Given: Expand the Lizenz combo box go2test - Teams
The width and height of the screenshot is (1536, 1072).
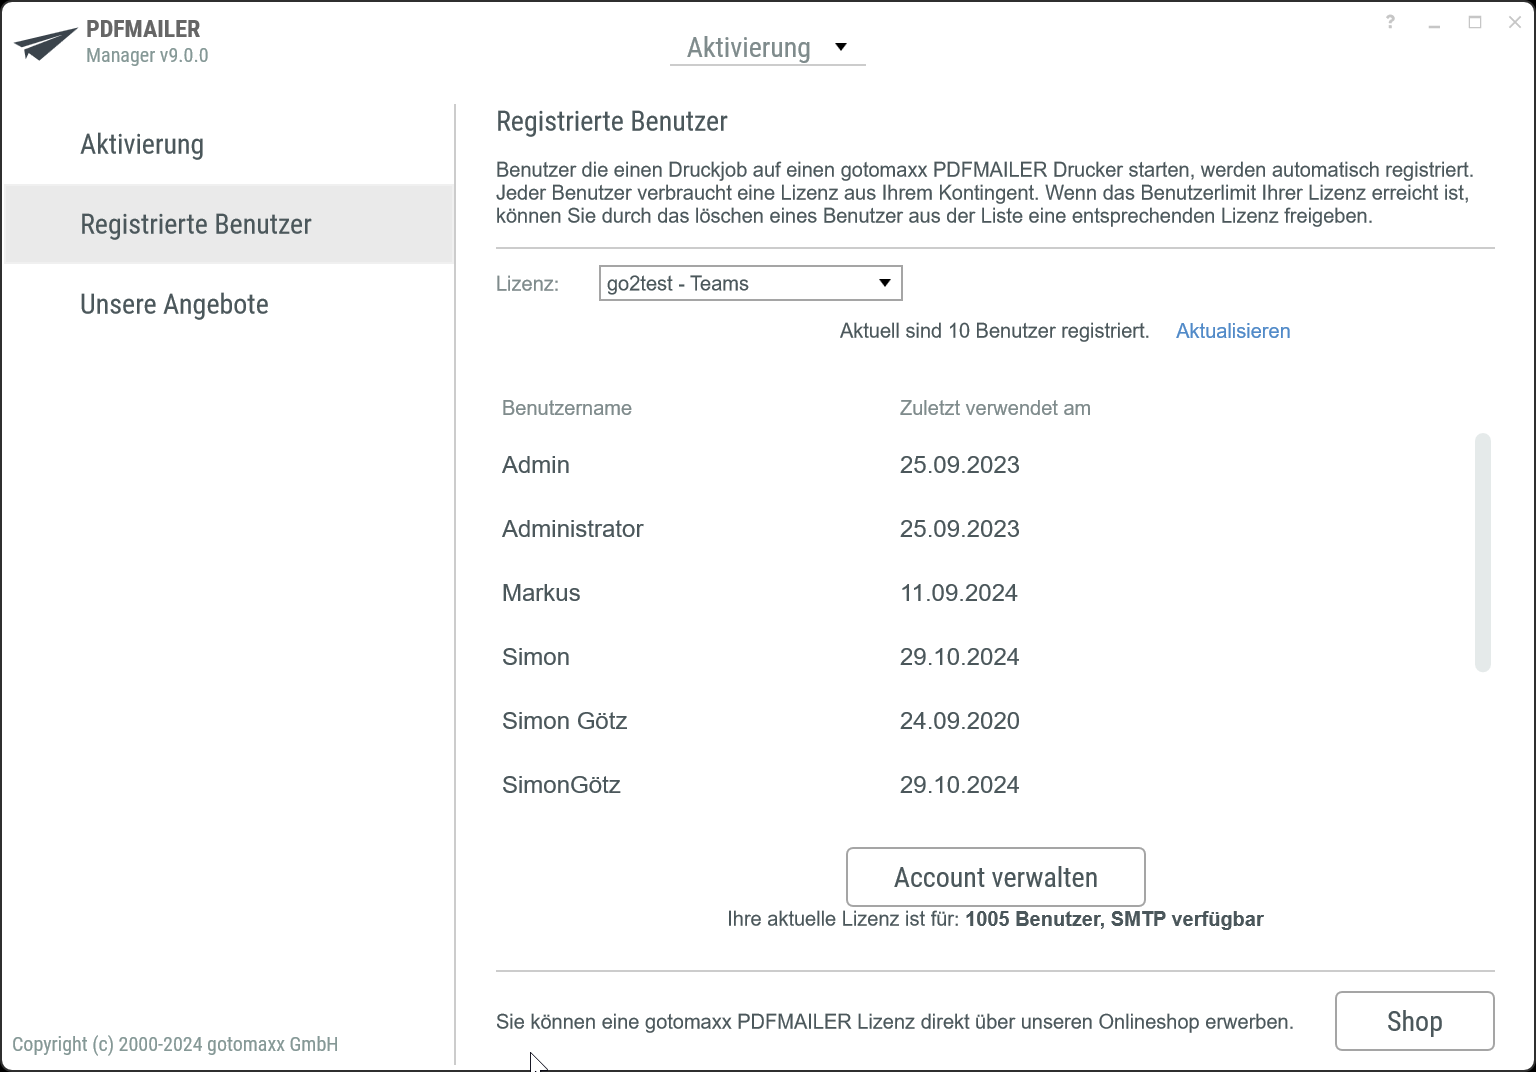Looking at the screenshot, I should point(750,283).
